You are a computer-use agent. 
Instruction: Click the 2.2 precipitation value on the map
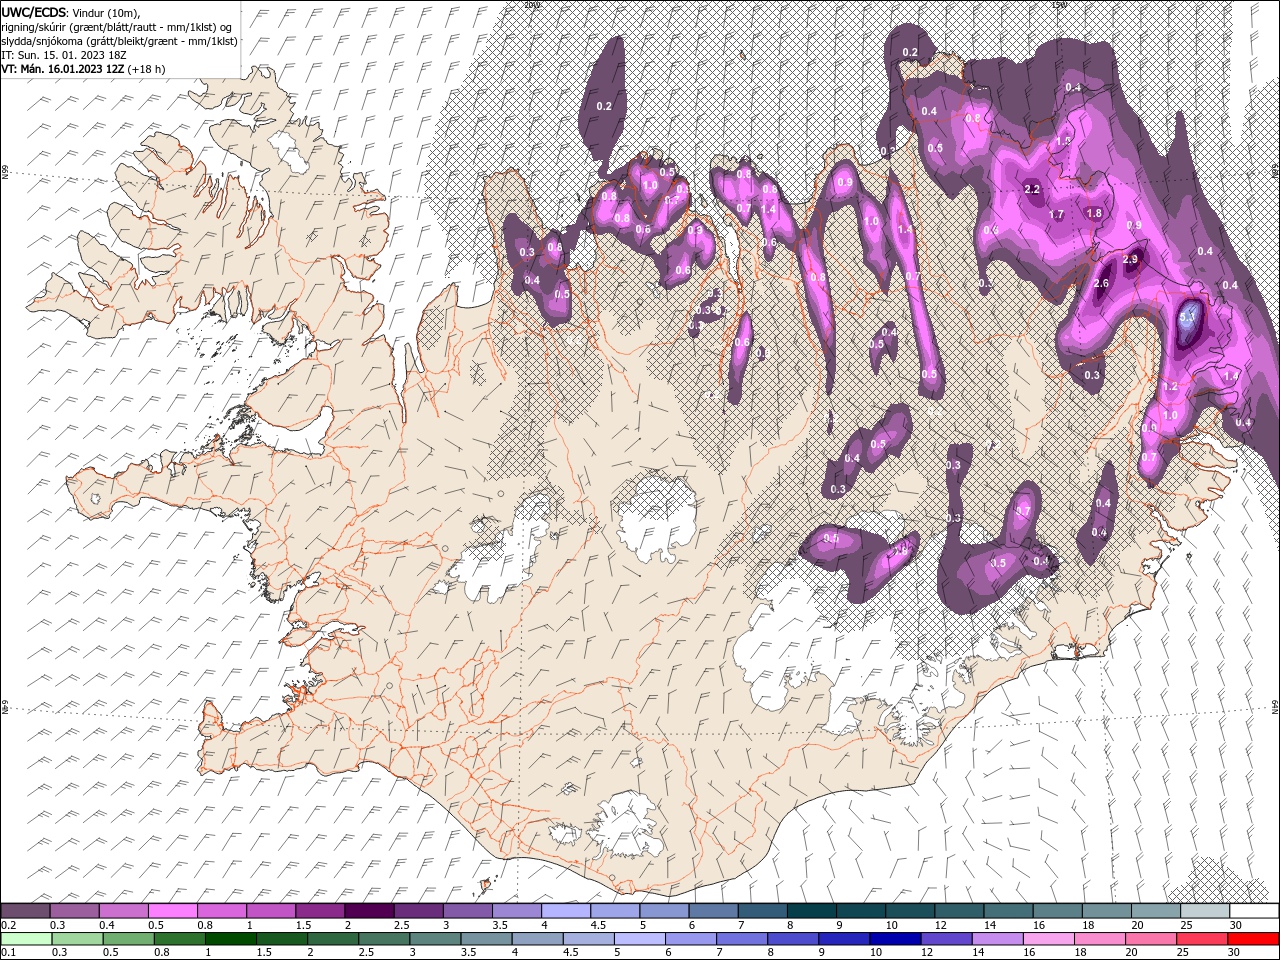point(1033,190)
